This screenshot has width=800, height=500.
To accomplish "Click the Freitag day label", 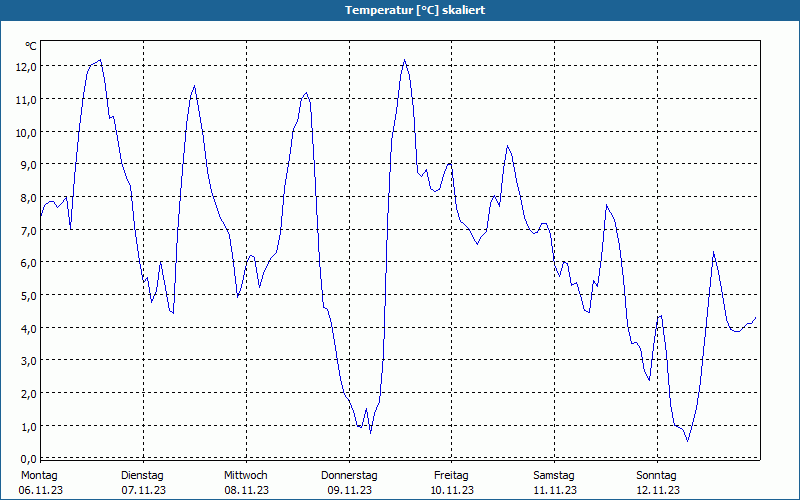I will pos(451,476).
